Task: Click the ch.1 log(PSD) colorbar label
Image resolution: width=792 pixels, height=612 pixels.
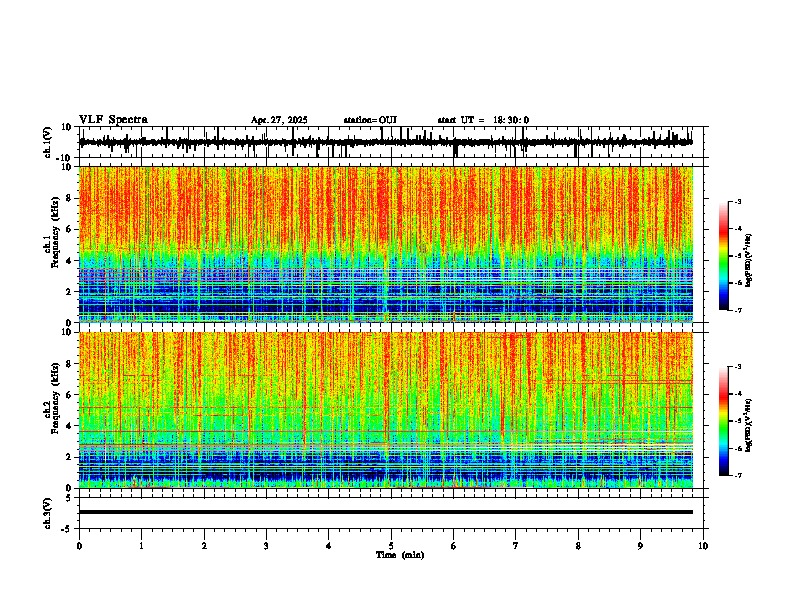Action: click(x=749, y=260)
